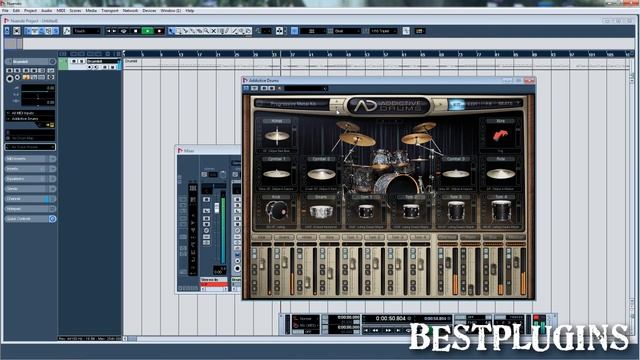
Task: Click the Kick drum image in Addictive Drums
Action: [x=276, y=211]
